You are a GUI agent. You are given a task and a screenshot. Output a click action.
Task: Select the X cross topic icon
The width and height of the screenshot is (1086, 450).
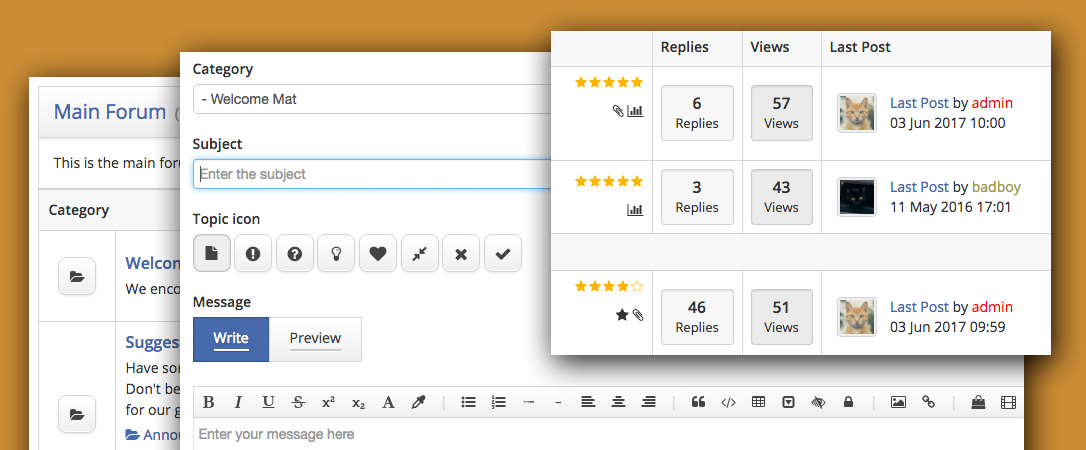pyautogui.click(x=461, y=253)
